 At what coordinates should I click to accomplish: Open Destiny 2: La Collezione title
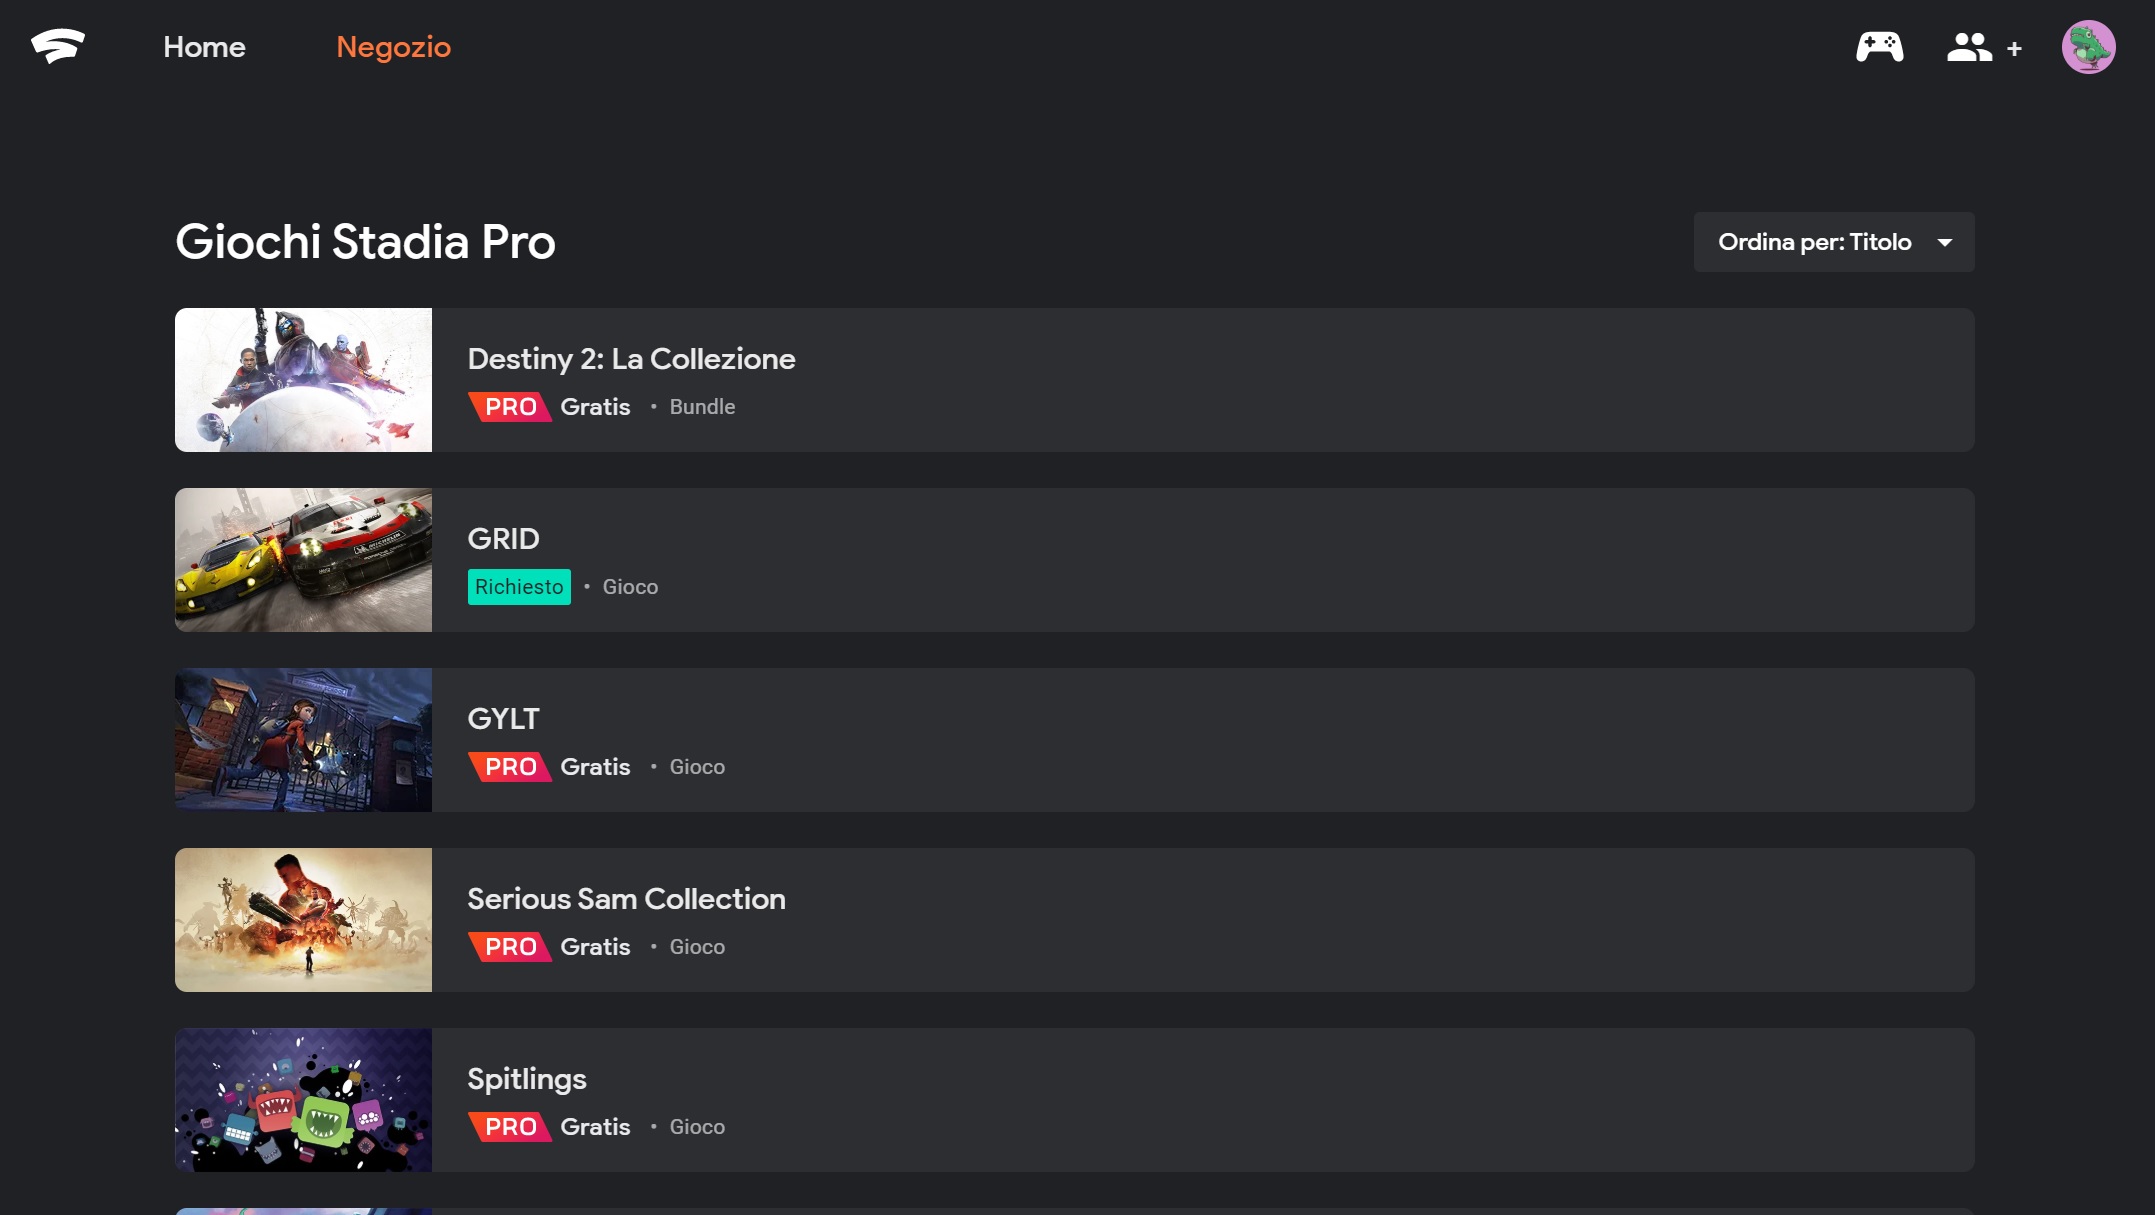coord(631,359)
